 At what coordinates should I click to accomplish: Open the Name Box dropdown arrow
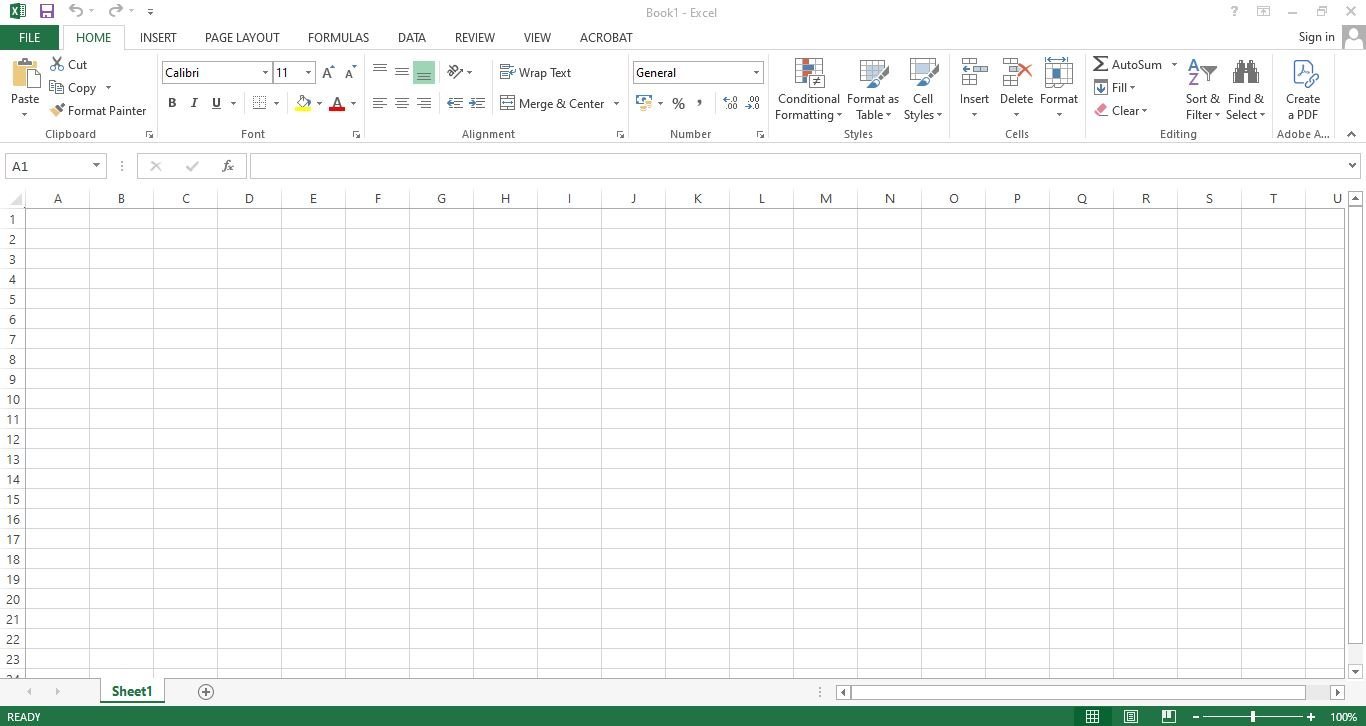pos(96,166)
